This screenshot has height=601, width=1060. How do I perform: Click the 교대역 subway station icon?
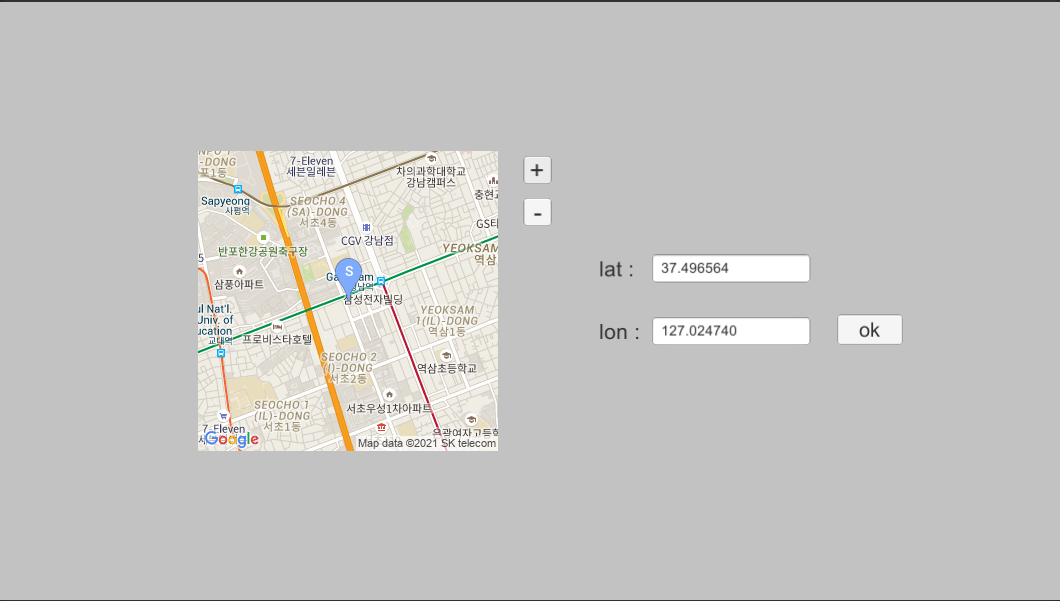click(x=220, y=353)
